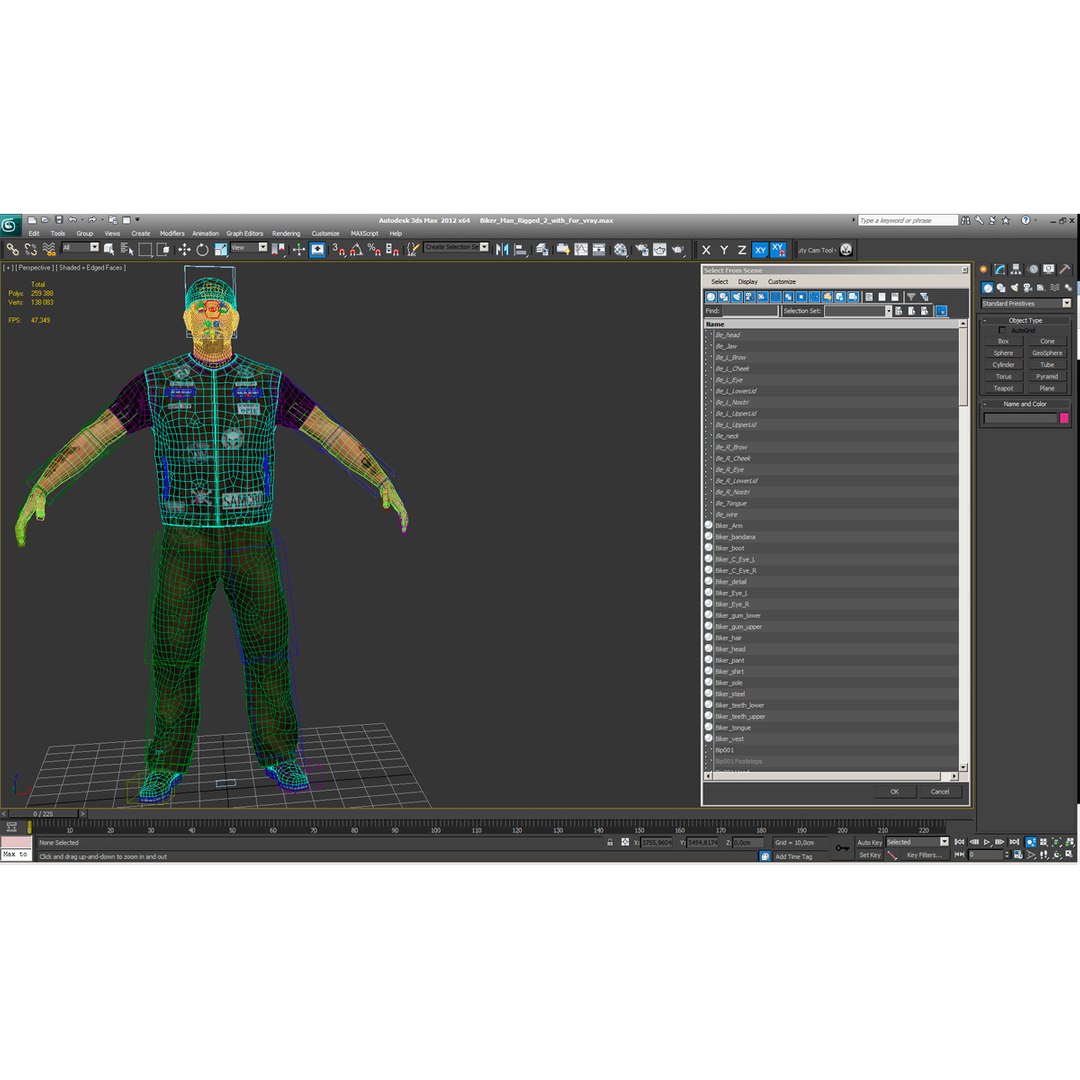The width and height of the screenshot is (1080, 1080).
Task: Open the Material Editor icon
Action: click(x=621, y=249)
